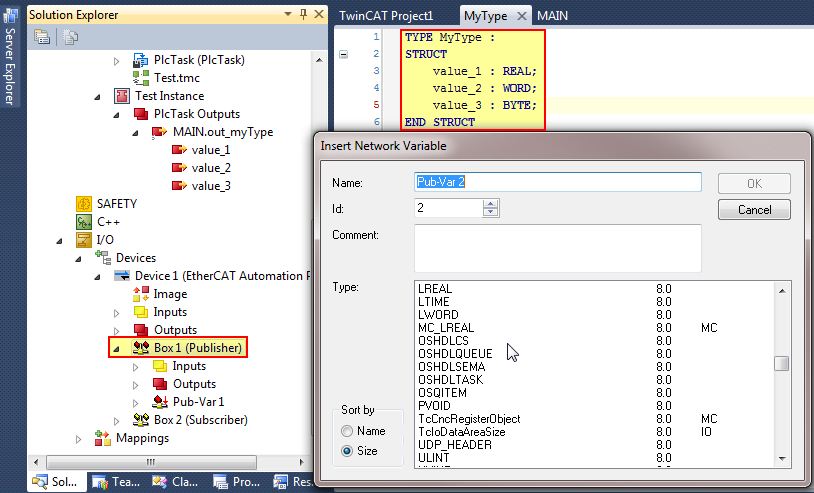Click the Test Instance icon
Screen dimensions: 814x493
(x=121, y=96)
